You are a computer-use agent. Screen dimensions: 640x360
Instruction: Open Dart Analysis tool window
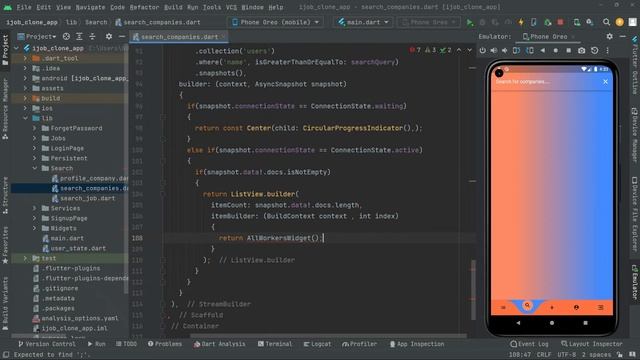coord(220,344)
